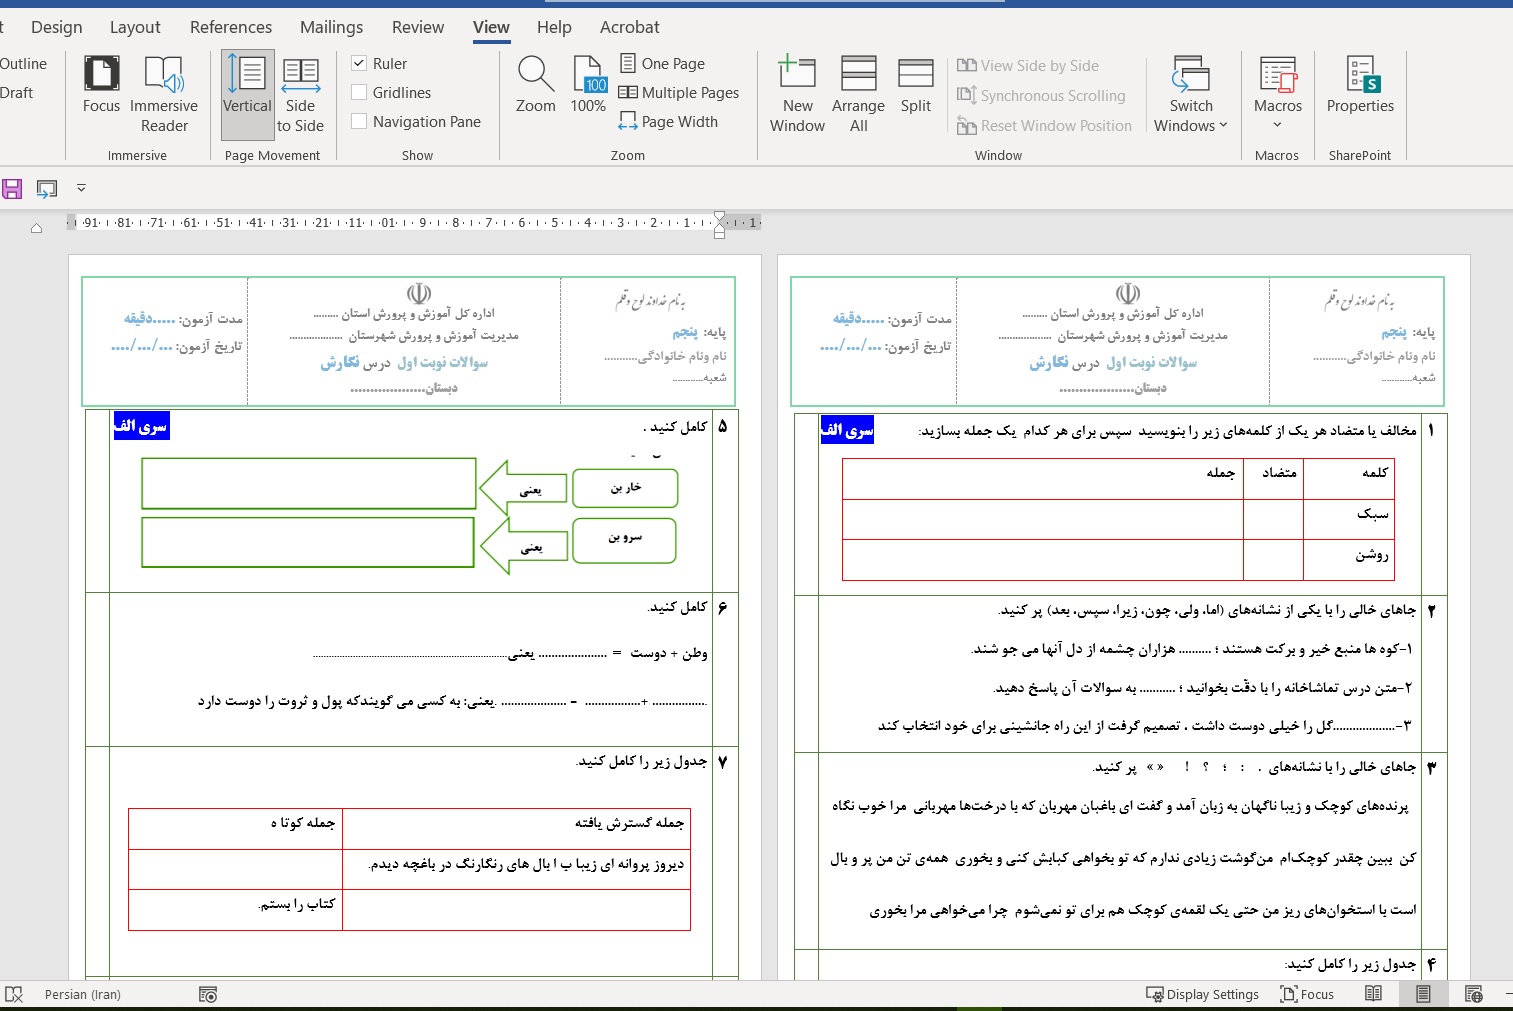Open Display Settings in the status bar
Image resolution: width=1513 pixels, height=1011 pixels.
point(1203,994)
